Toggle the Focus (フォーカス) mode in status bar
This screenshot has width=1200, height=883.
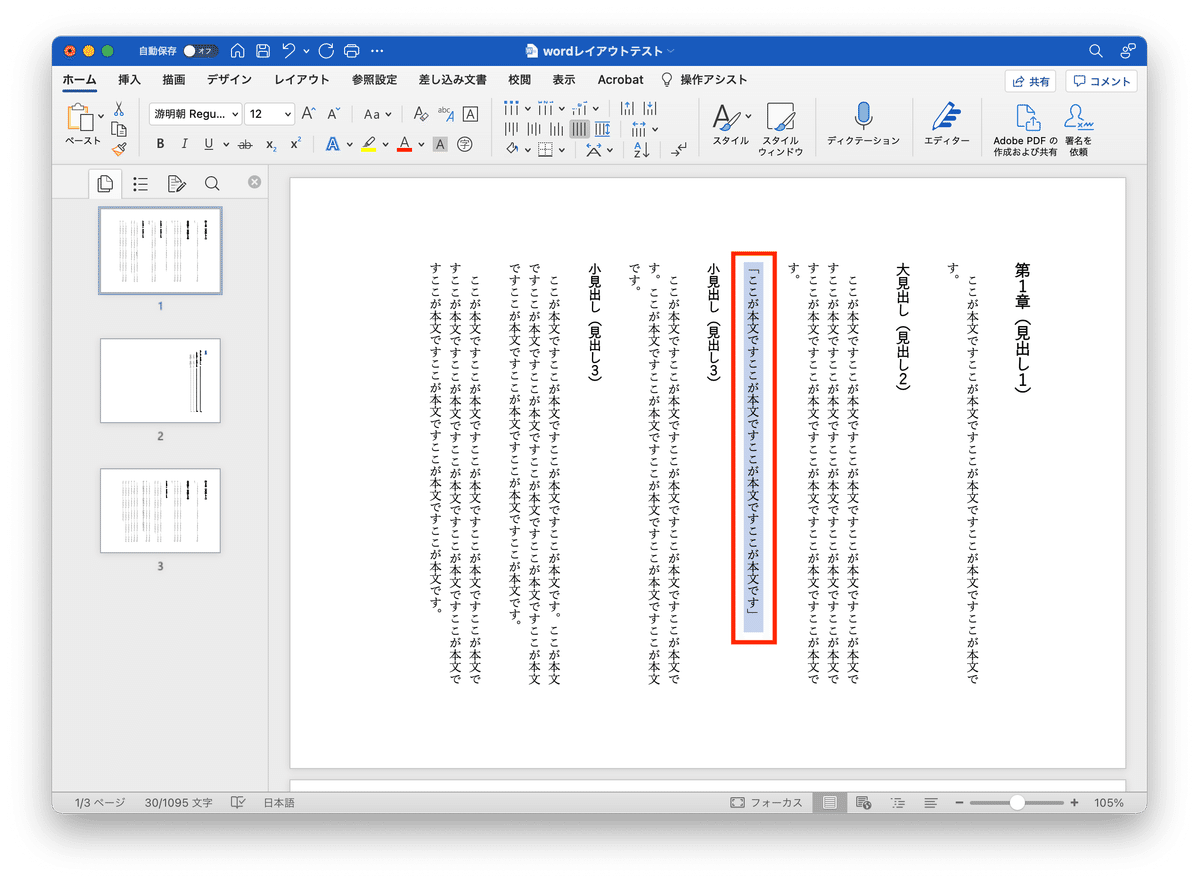[766, 802]
